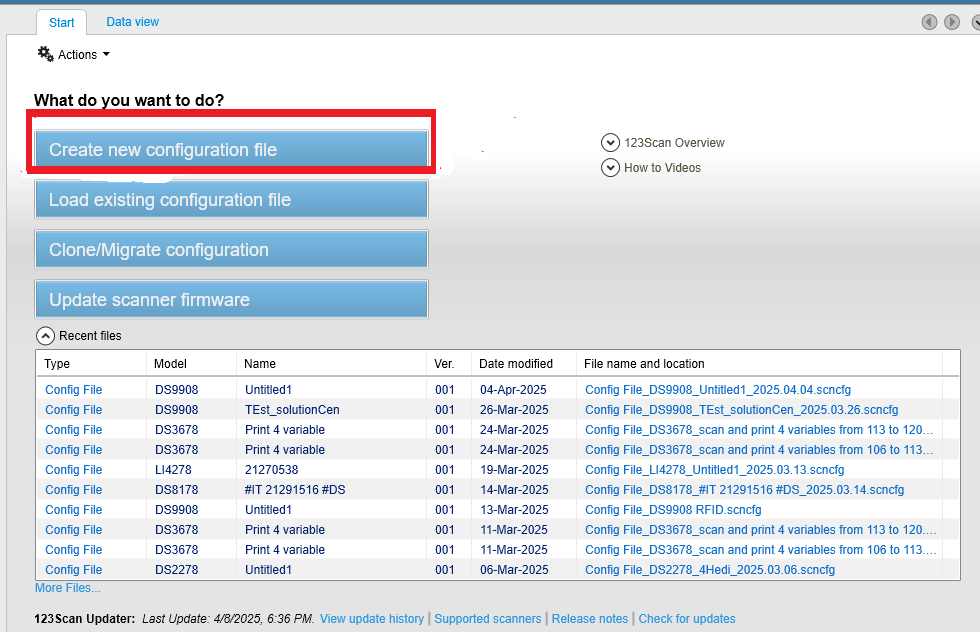The image size is (980, 632).
Task: Click the DS2278 model cell
Action: coord(176,569)
